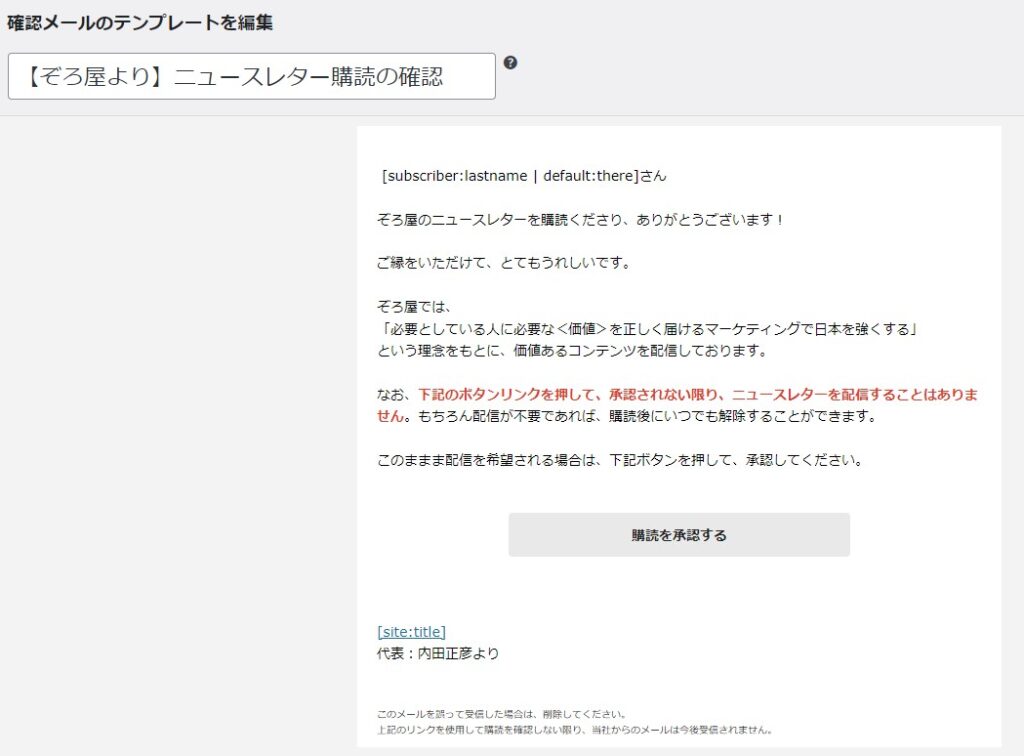Open the [site:title] link
Screen dimensions: 1024x756
pos(411,631)
